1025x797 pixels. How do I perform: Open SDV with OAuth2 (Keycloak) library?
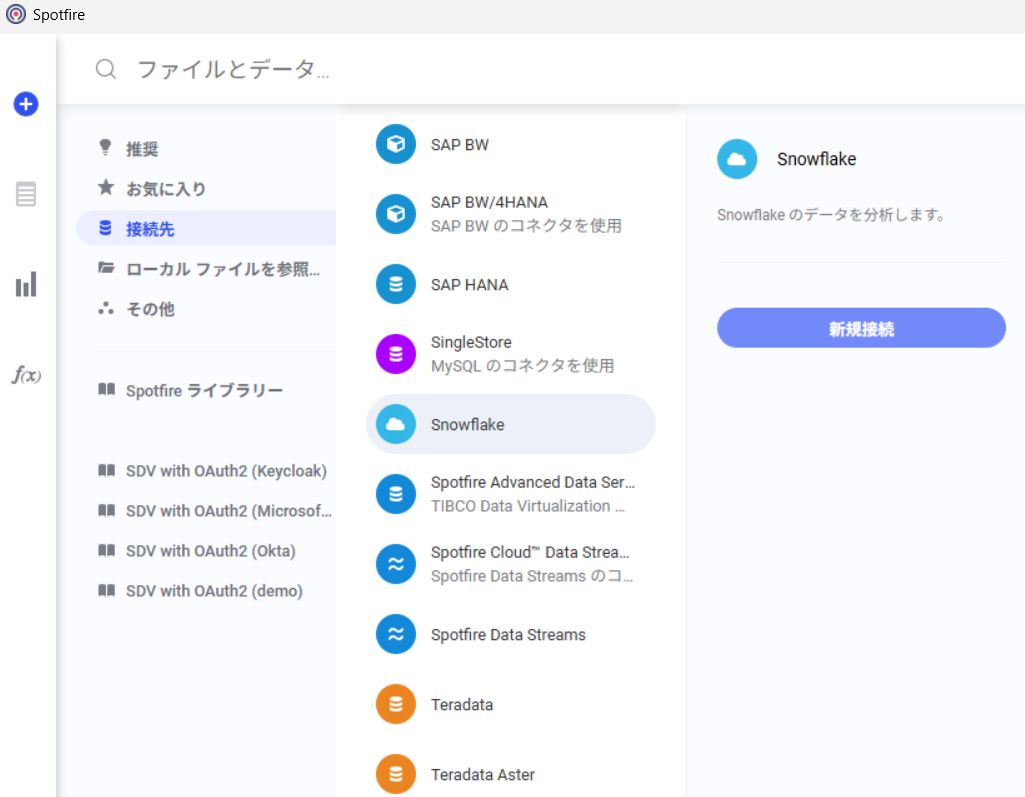(x=207, y=471)
